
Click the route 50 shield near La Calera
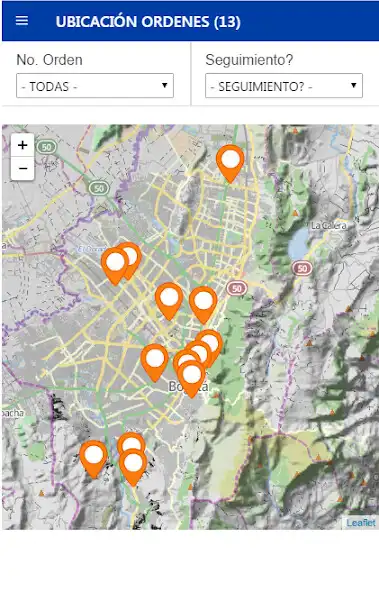[302, 268]
